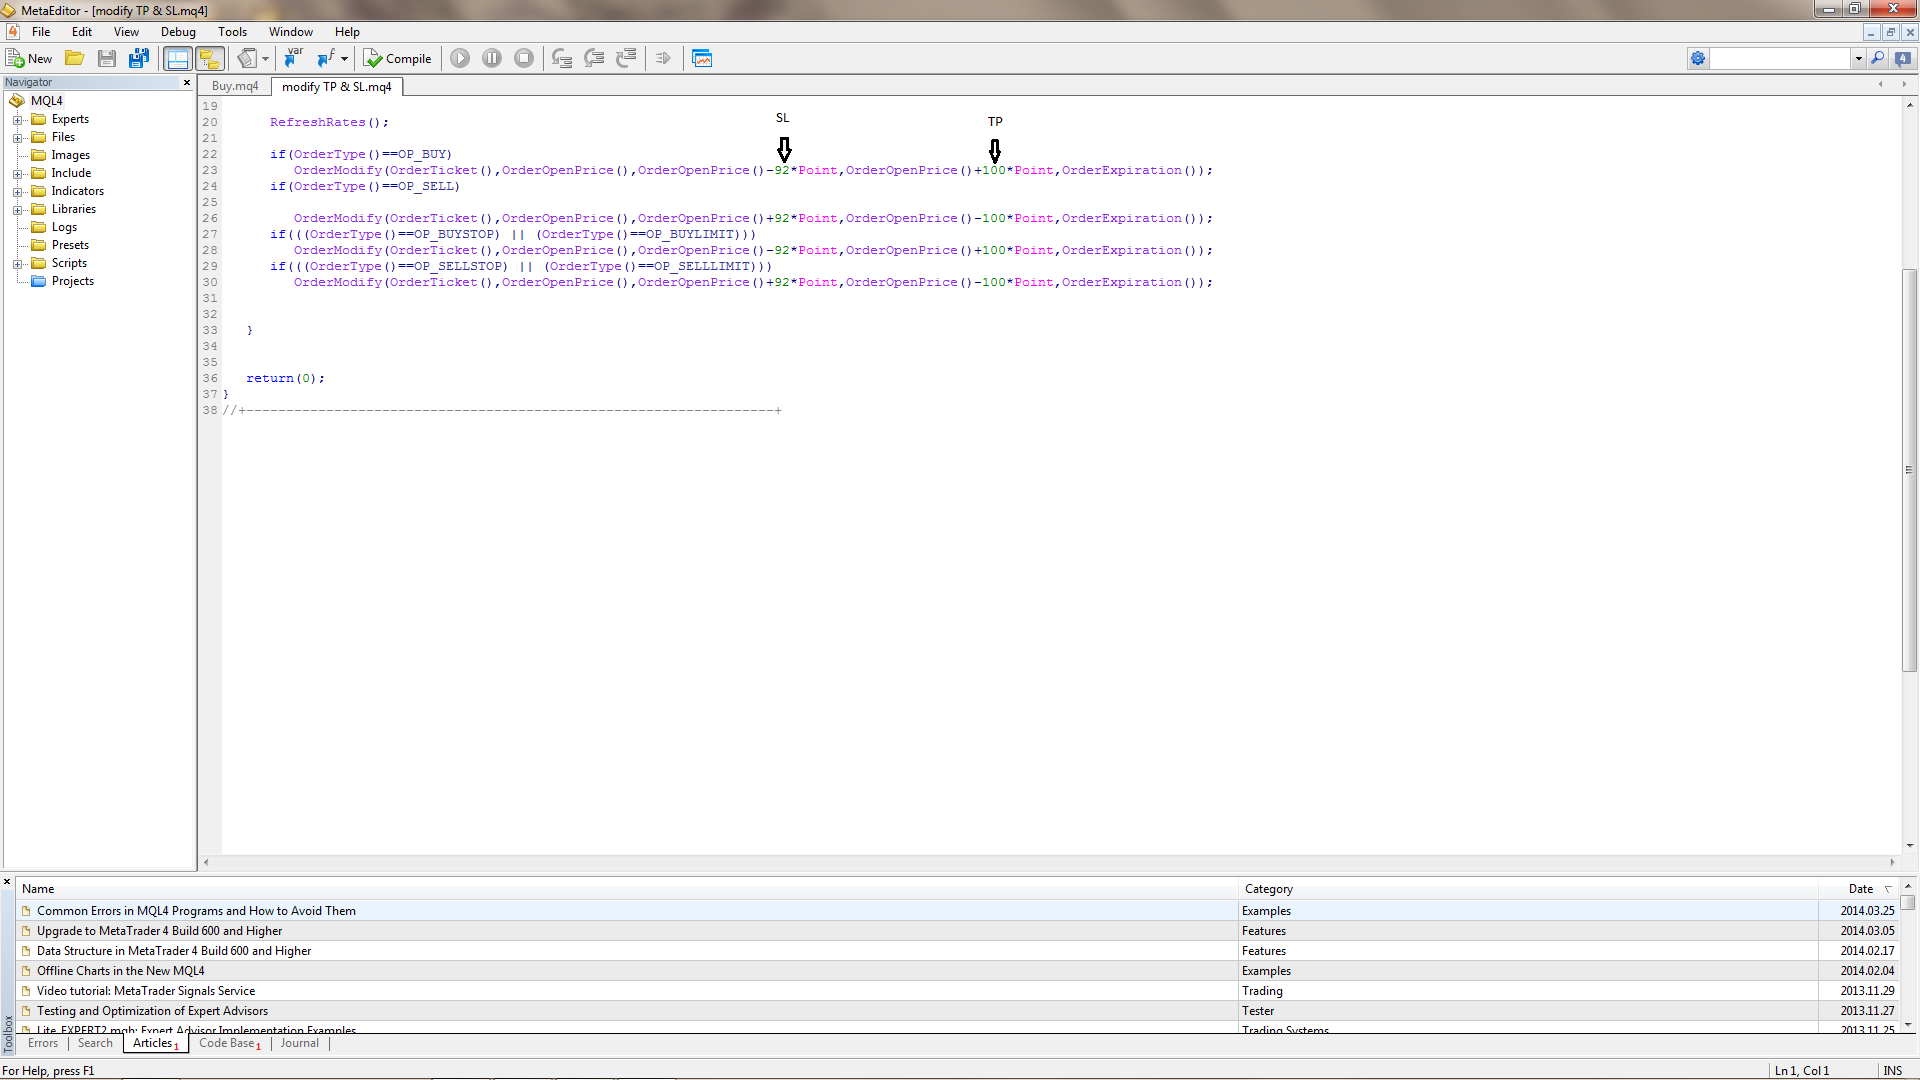Stop debugging with the stop icon
The width and height of the screenshot is (1920, 1080).
[524, 59]
